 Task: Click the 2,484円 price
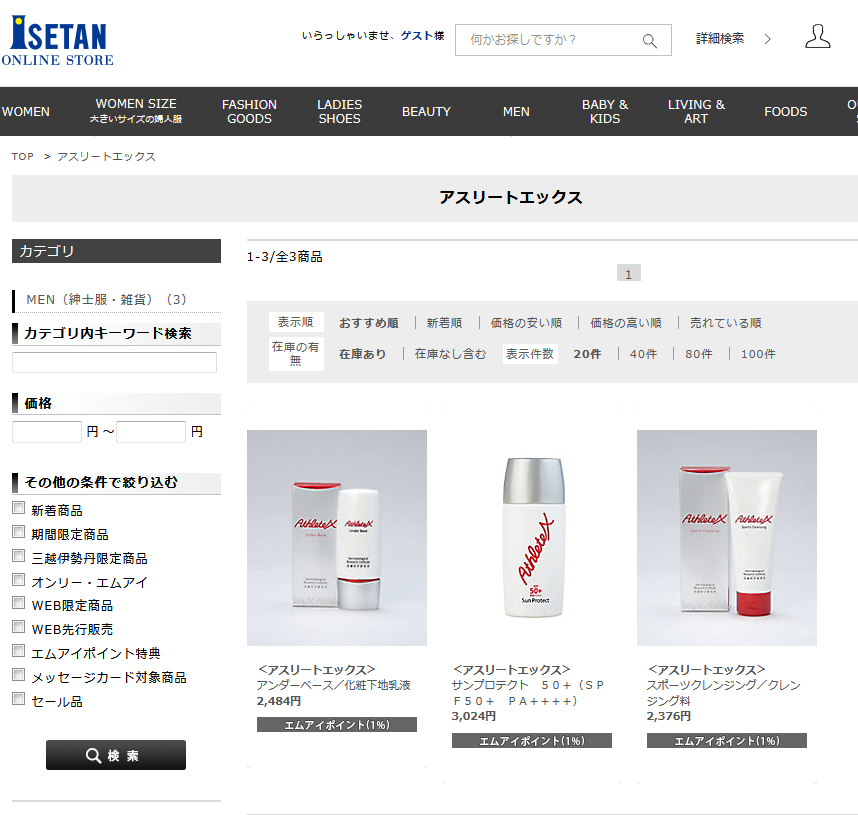tap(279, 701)
